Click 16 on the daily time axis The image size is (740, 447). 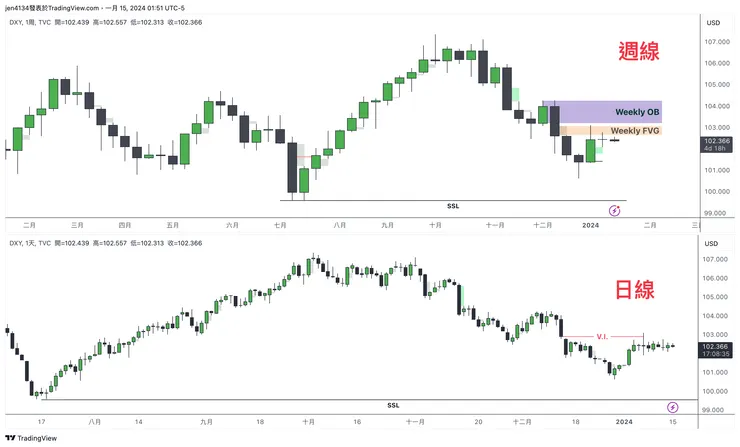(x=357, y=422)
